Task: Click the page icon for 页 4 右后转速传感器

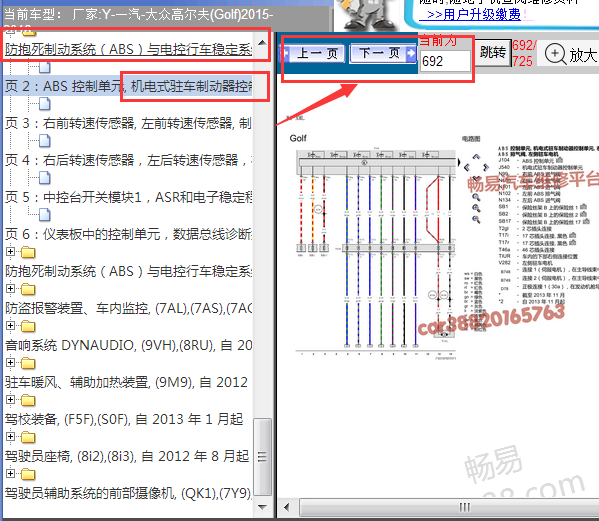Action: click(45, 141)
